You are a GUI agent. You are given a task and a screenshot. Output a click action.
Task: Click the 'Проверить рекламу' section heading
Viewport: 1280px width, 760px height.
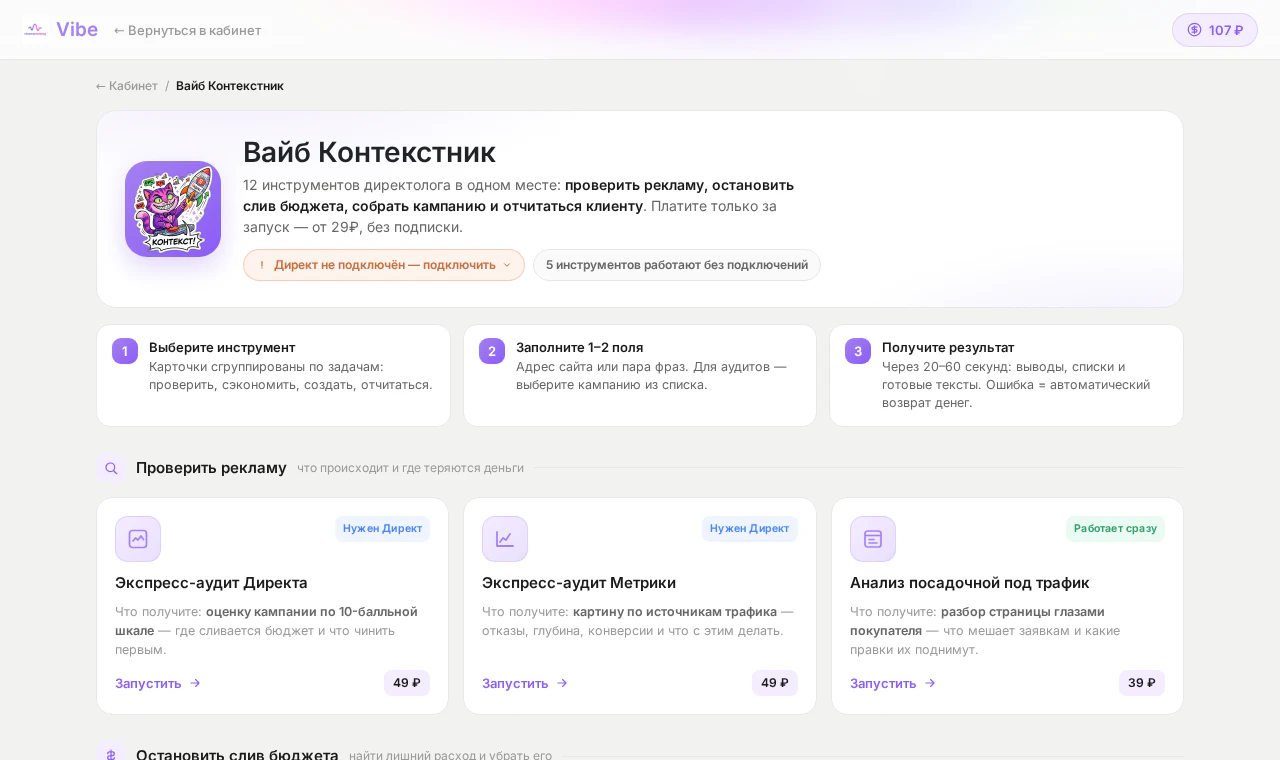211,468
